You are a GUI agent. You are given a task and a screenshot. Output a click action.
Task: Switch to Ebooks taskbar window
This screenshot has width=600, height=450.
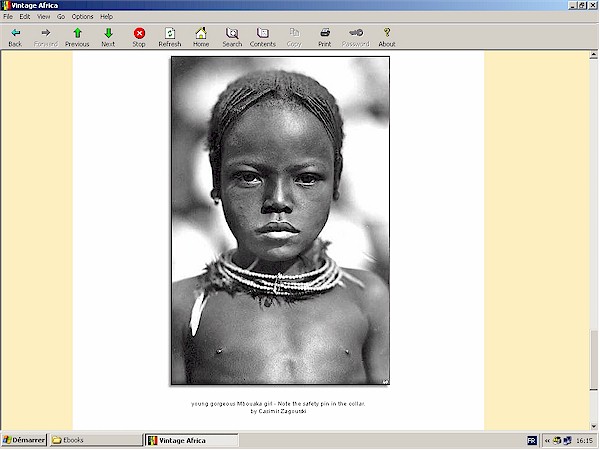(x=96, y=440)
